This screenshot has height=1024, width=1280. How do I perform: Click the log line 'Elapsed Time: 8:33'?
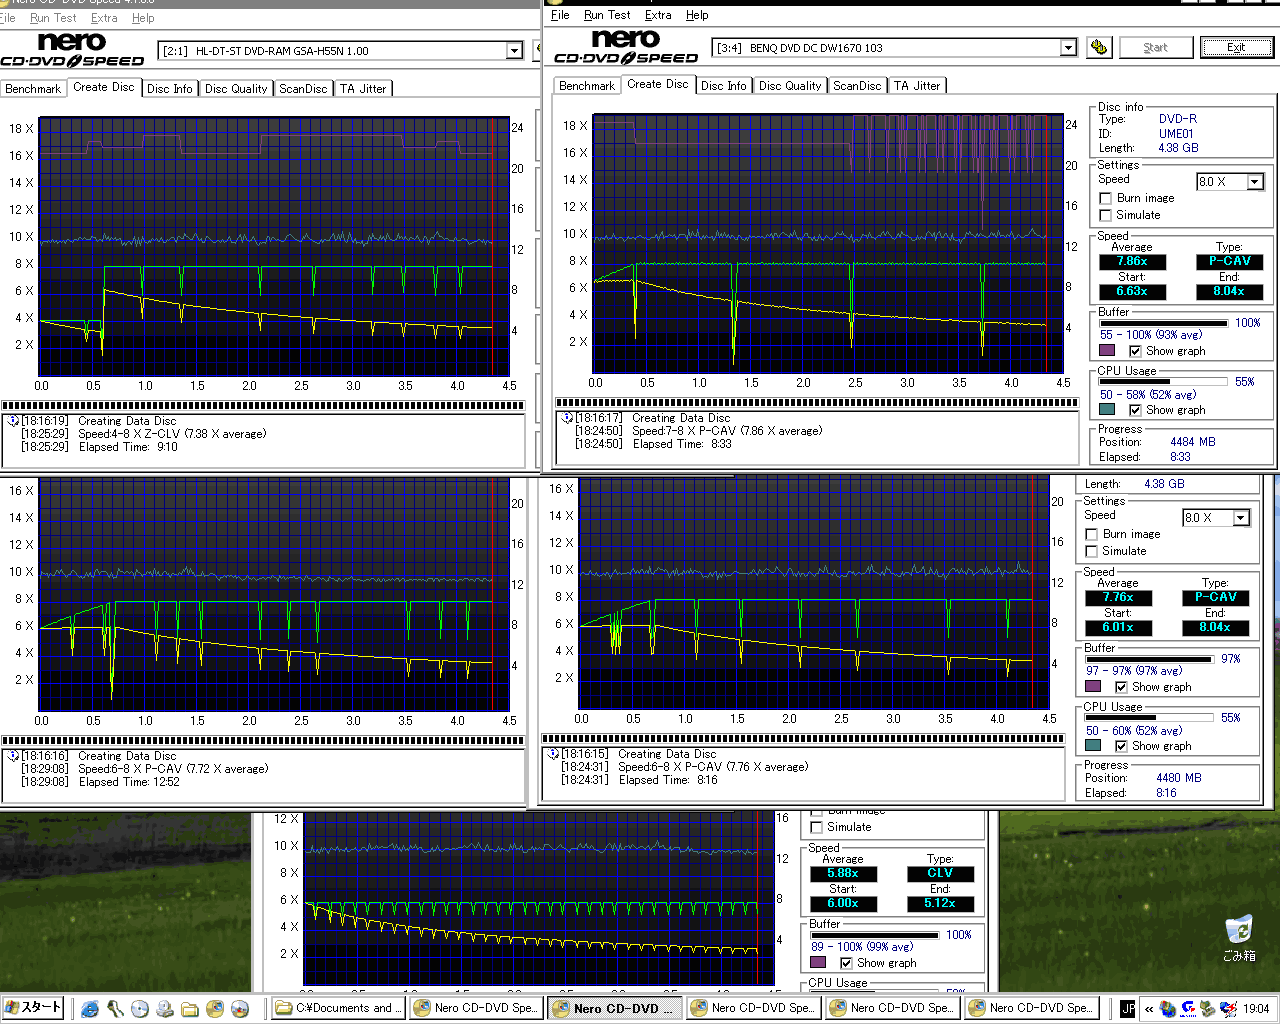pyautogui.click(x=682, y=444)
